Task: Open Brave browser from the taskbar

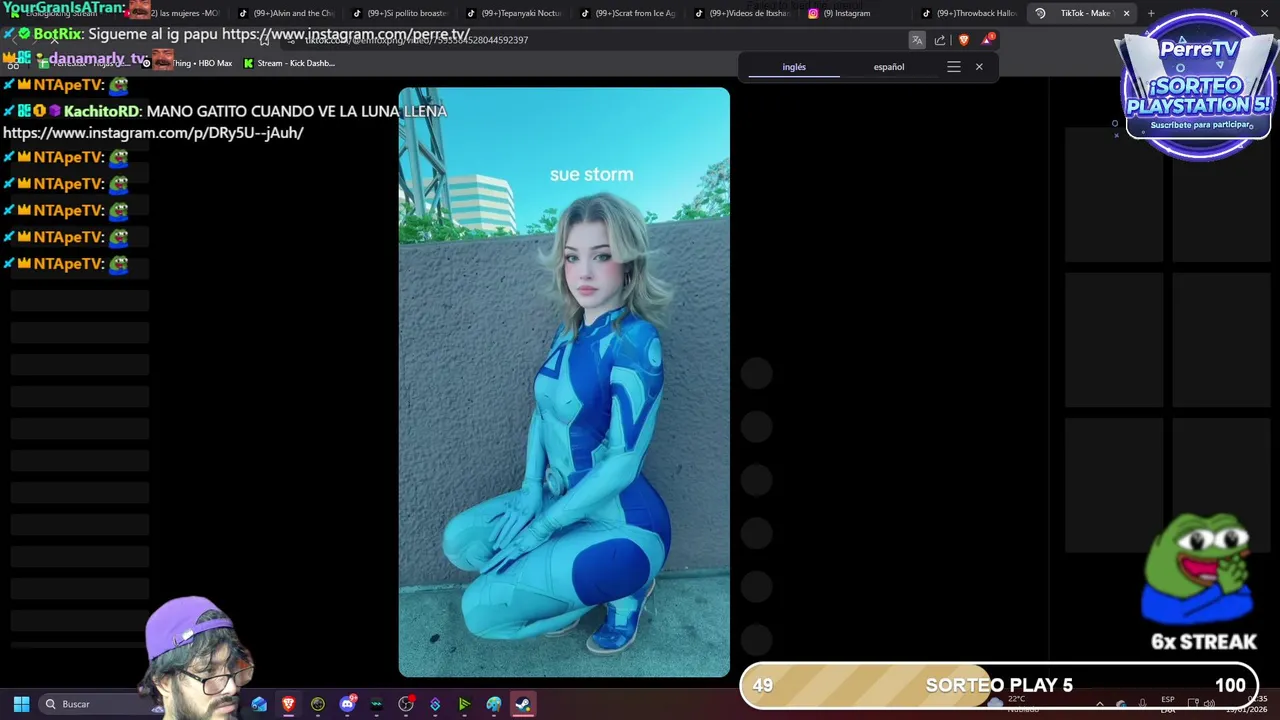Action: click(x=288, y=704)
